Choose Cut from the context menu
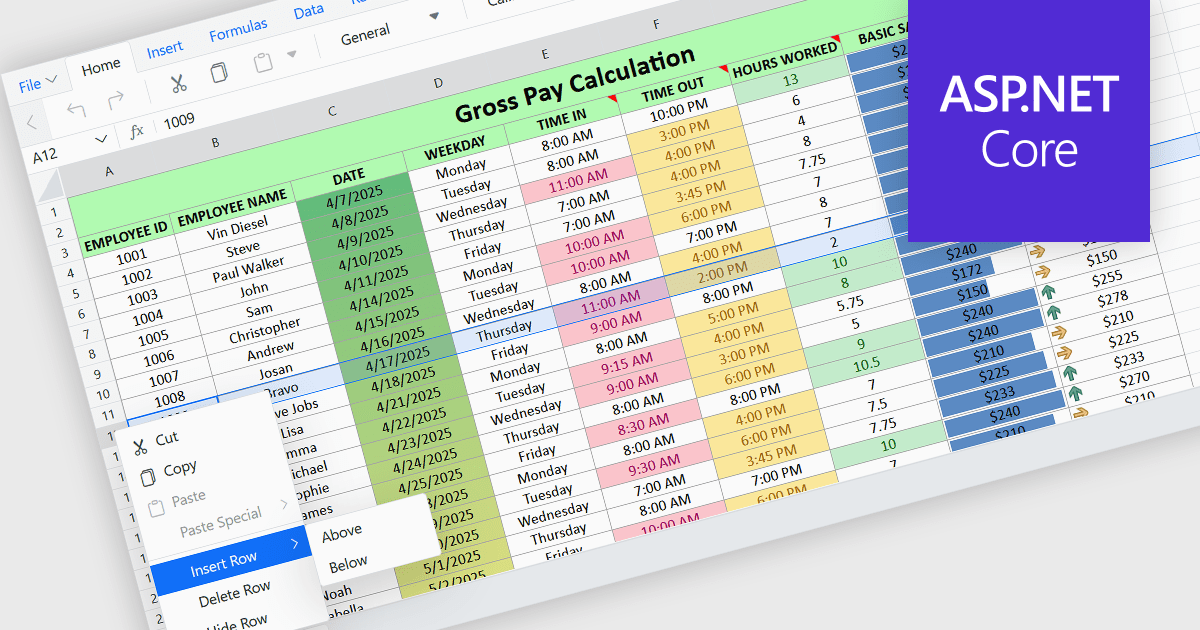This screenshot has width=1200, height=630. (166, 439)
